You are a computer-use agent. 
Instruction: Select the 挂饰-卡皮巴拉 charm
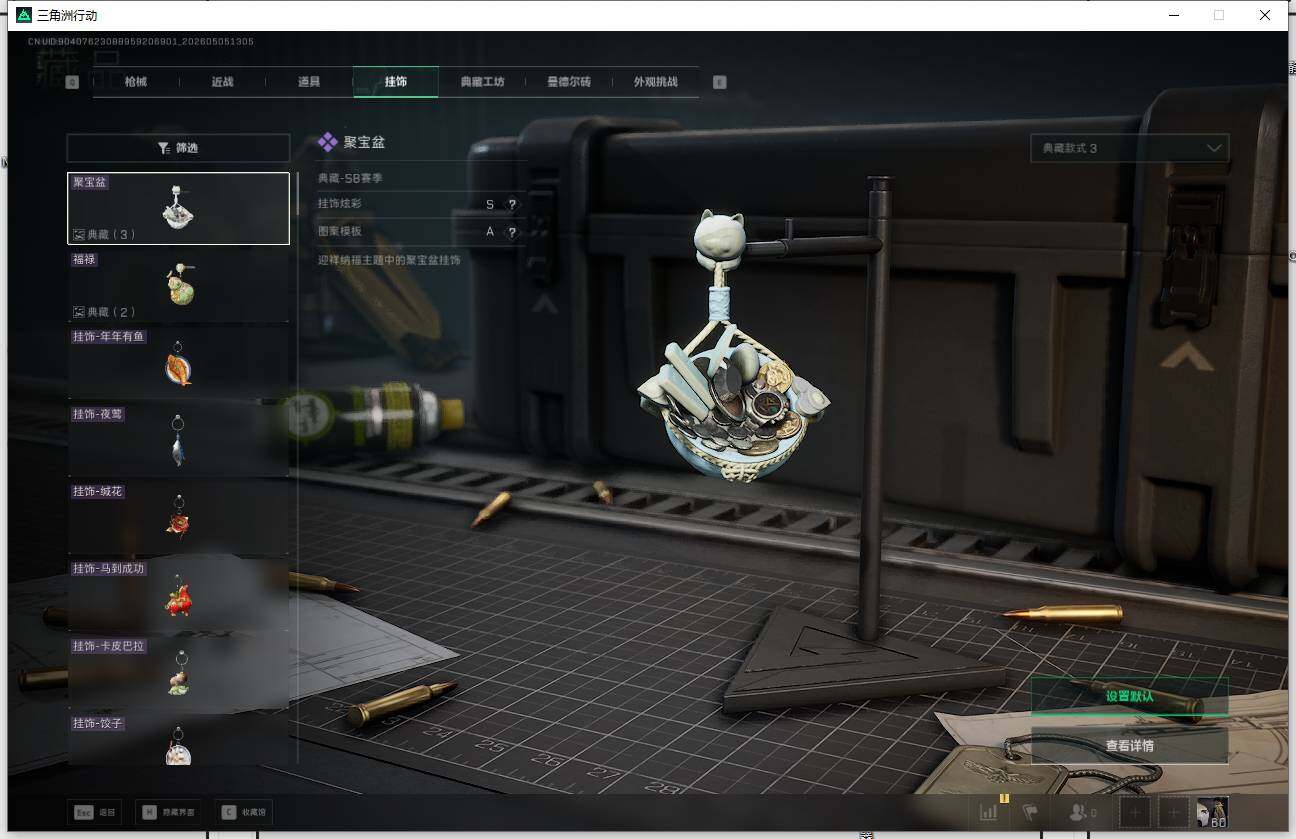tap(178, 672)
